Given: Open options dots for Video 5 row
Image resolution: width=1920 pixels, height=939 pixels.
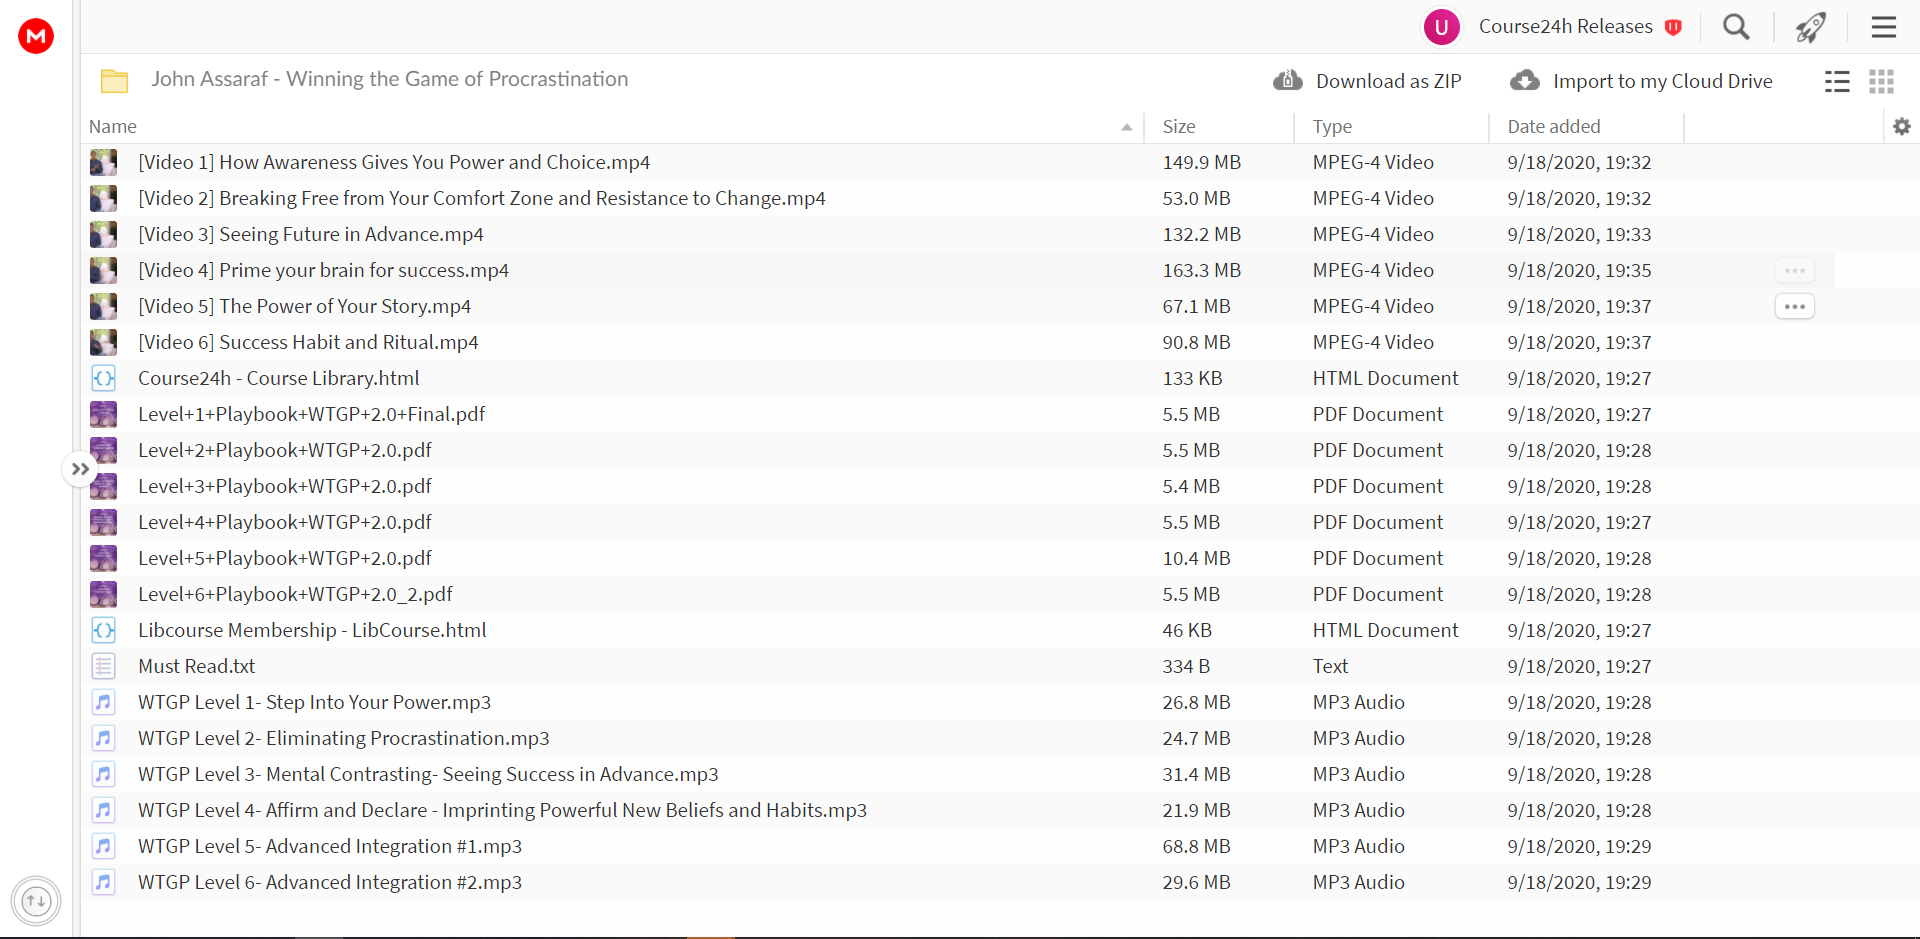Looking at the screenshot, I should pyautogui.click(x=1795, y=307).
